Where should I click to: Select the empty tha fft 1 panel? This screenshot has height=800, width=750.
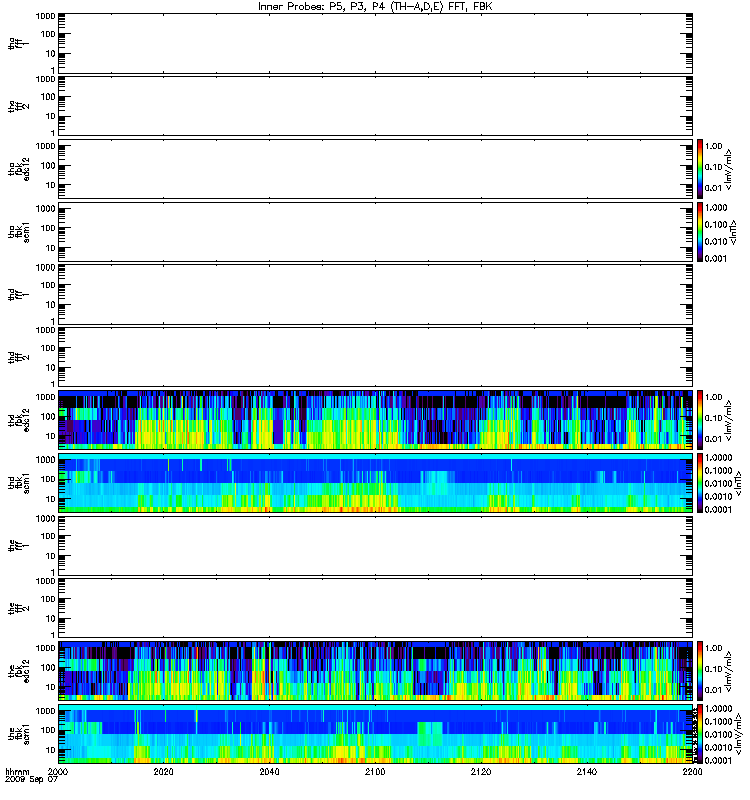click(x=375, y=43)
